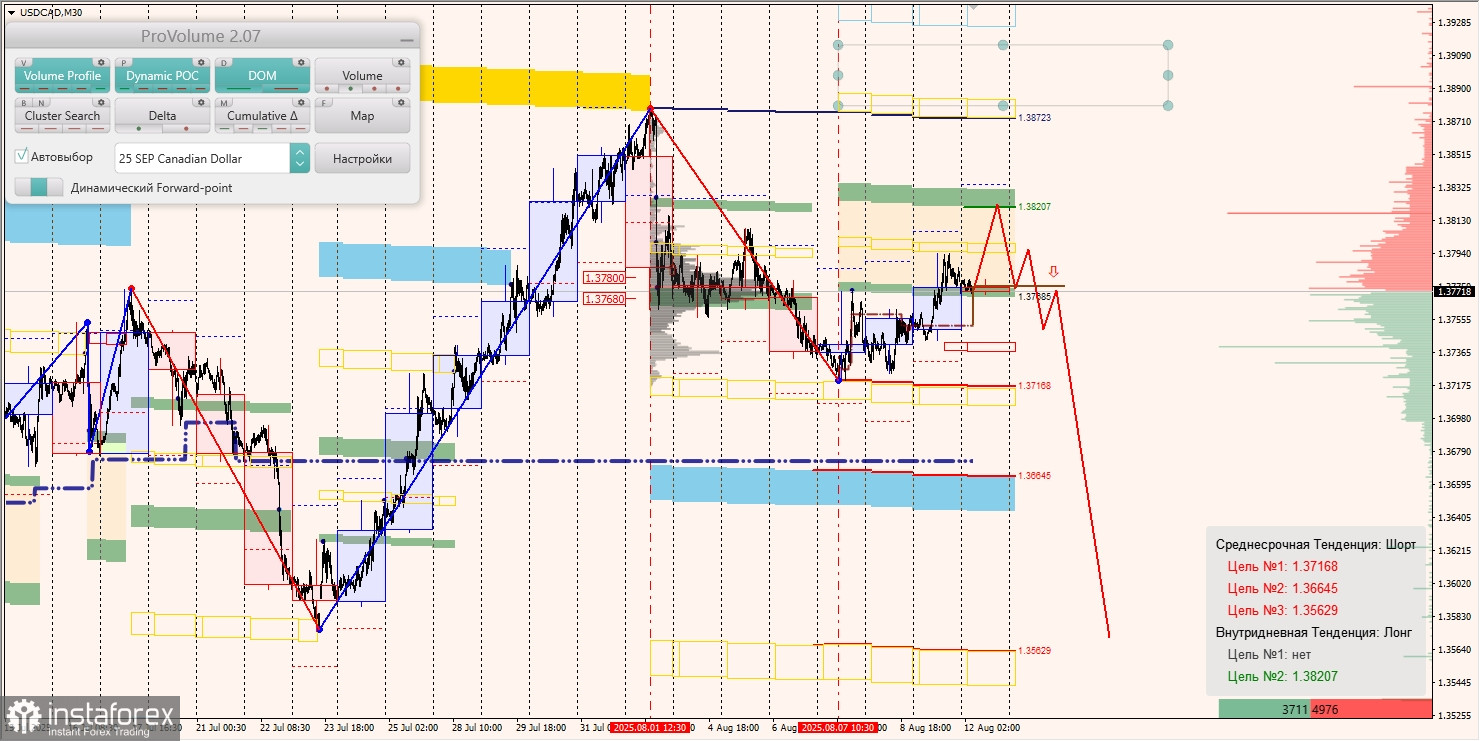Click the red 4976 volume bar
Viewport: 1480px width, 741px height.
pyautogui.click(x=1371, y=709)
